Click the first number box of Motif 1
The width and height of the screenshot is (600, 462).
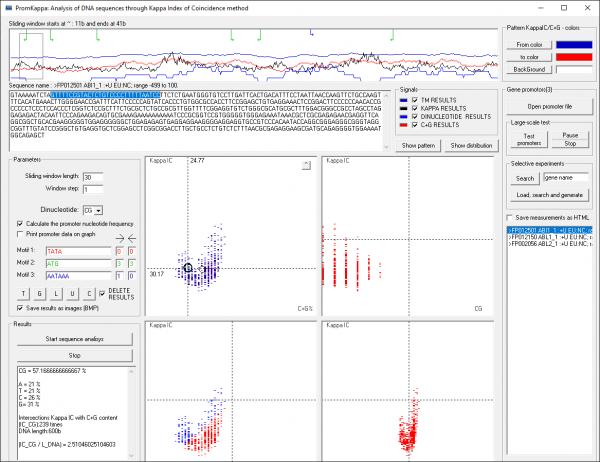click(119, 251)
